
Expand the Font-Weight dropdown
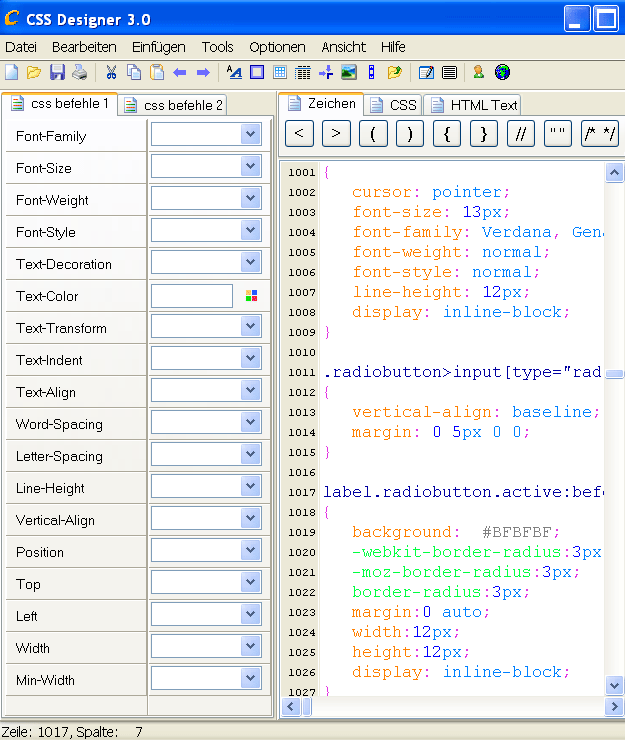click(251, 198)
